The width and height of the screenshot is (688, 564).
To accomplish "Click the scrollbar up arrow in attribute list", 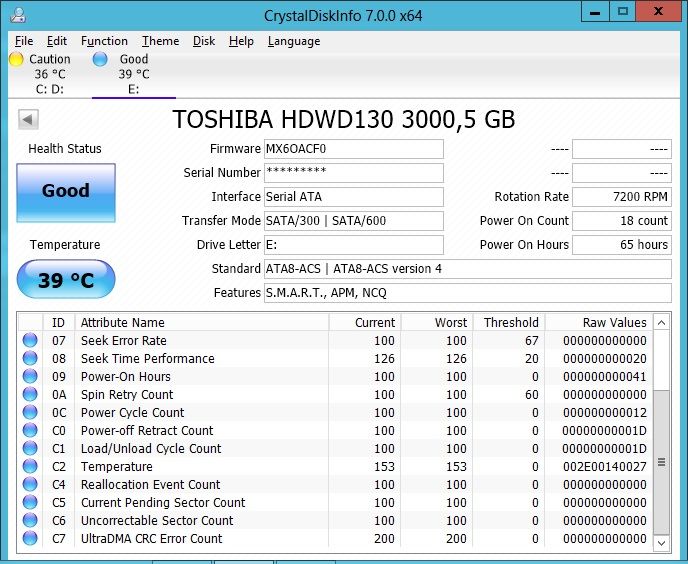I will (x=662, y=322).
